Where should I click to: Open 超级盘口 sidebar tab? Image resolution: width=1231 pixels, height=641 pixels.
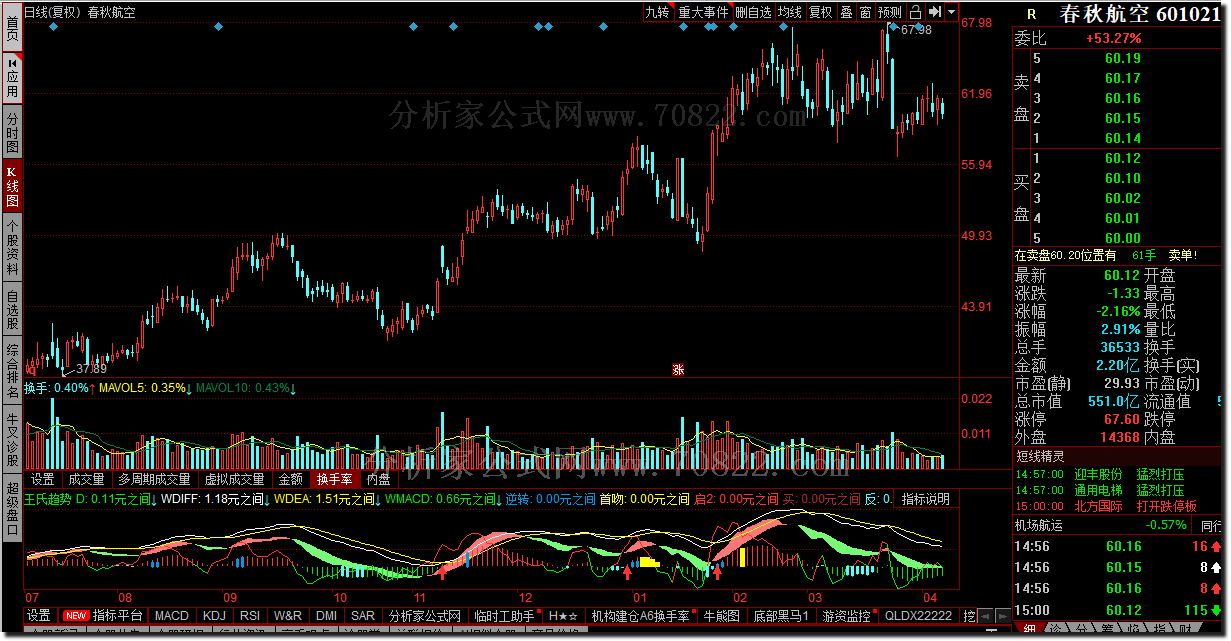pyautogui.click(x=12, y=508)
